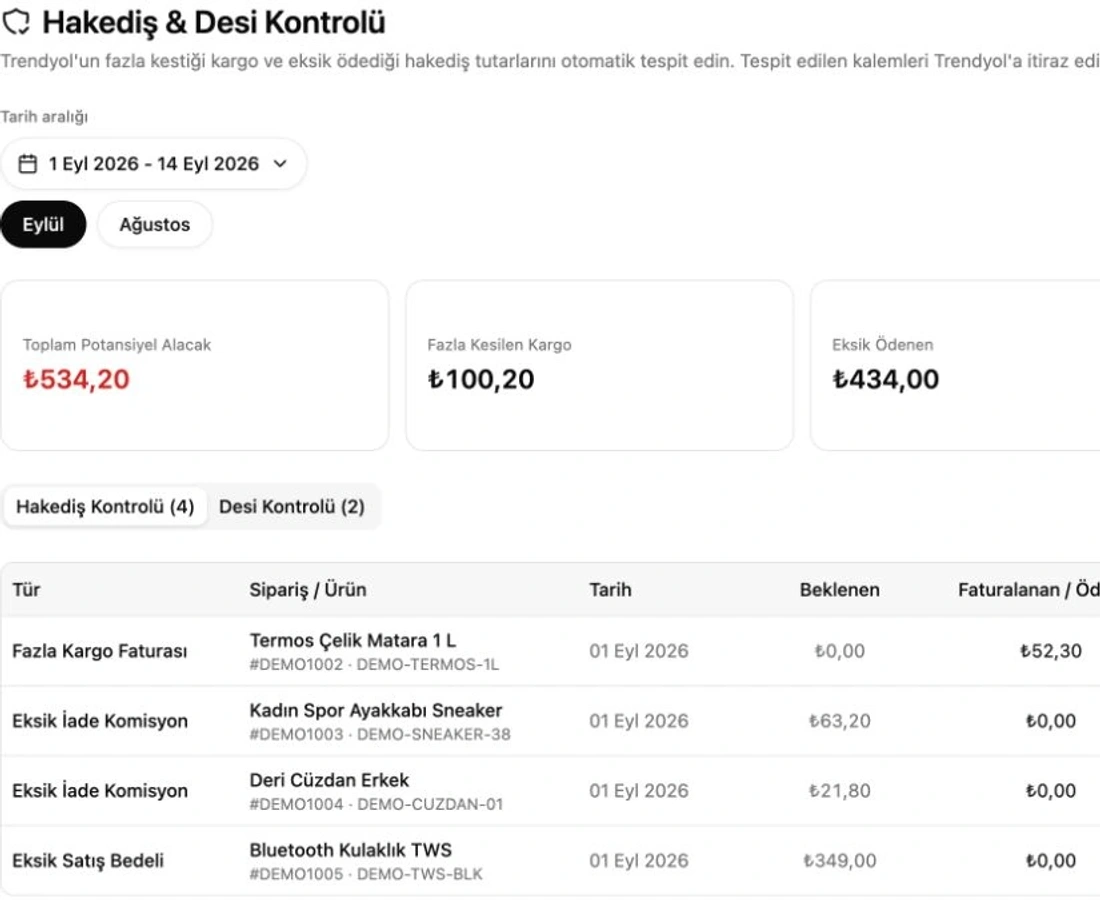Screen dimensions: 1100x900
Task: Click the expected amount ₺349,00
Action: (840, 861)
